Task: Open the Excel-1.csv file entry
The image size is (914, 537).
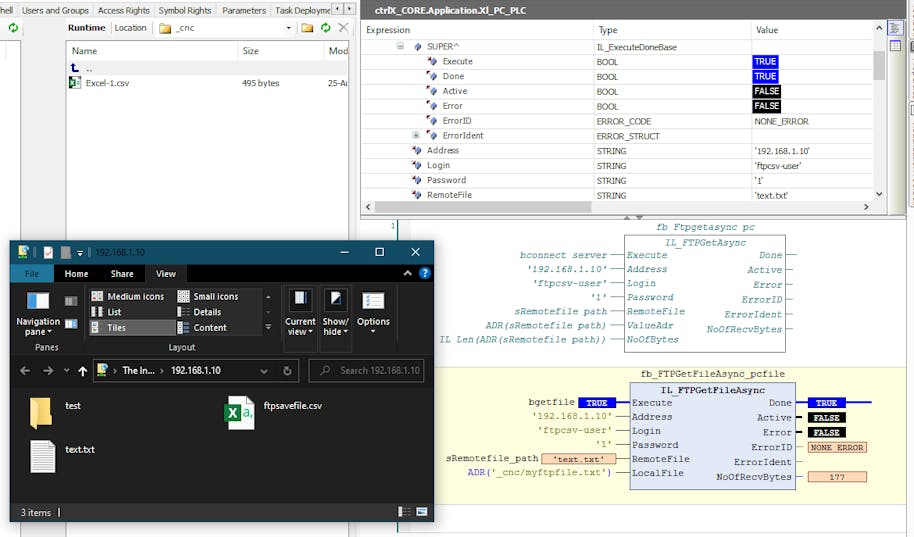Action: (x=107, y=83)
